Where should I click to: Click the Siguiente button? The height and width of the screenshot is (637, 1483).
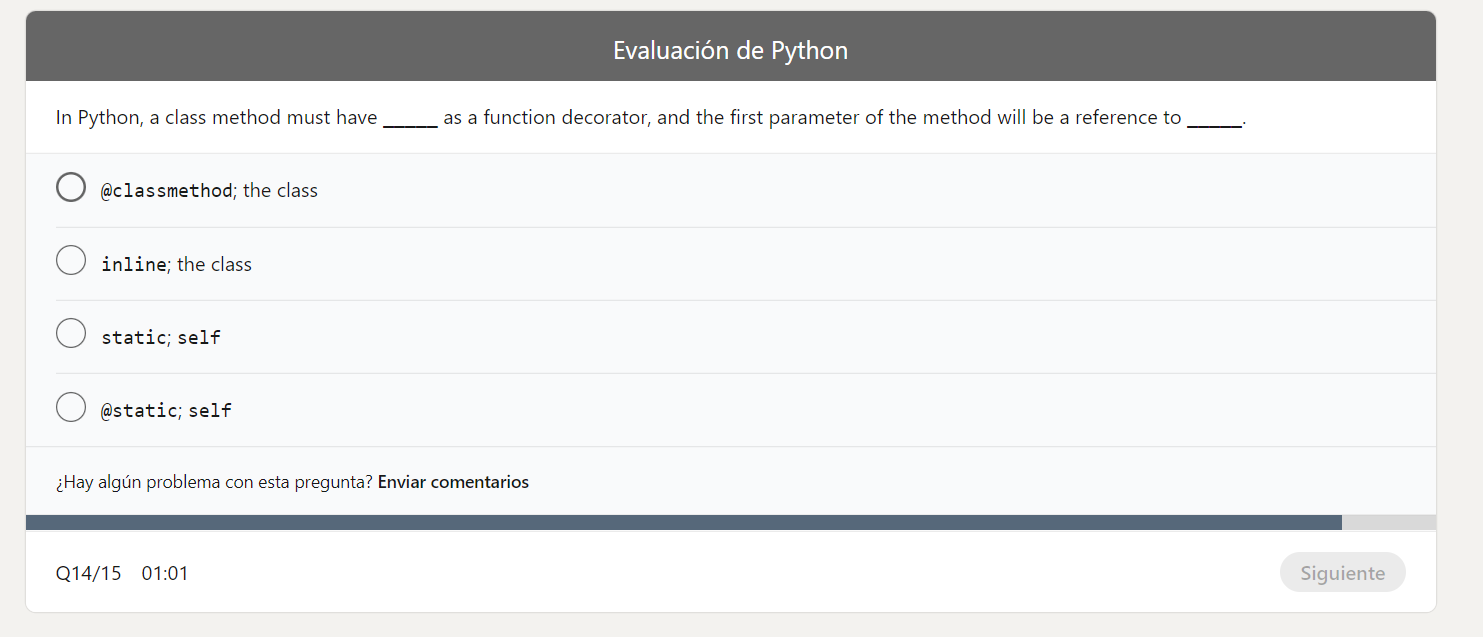tap(1342, 572)
